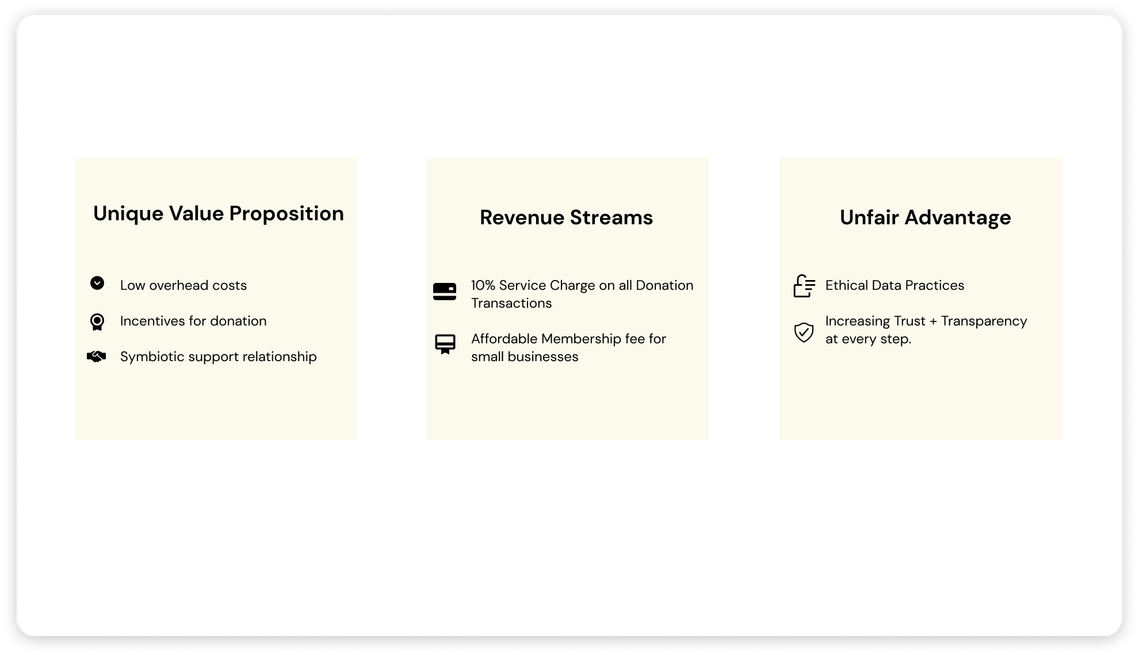The height and width of the screenshot is (655, 1139).
Task: Click the Ethical Data Practices text
Action: pos(894,285)
